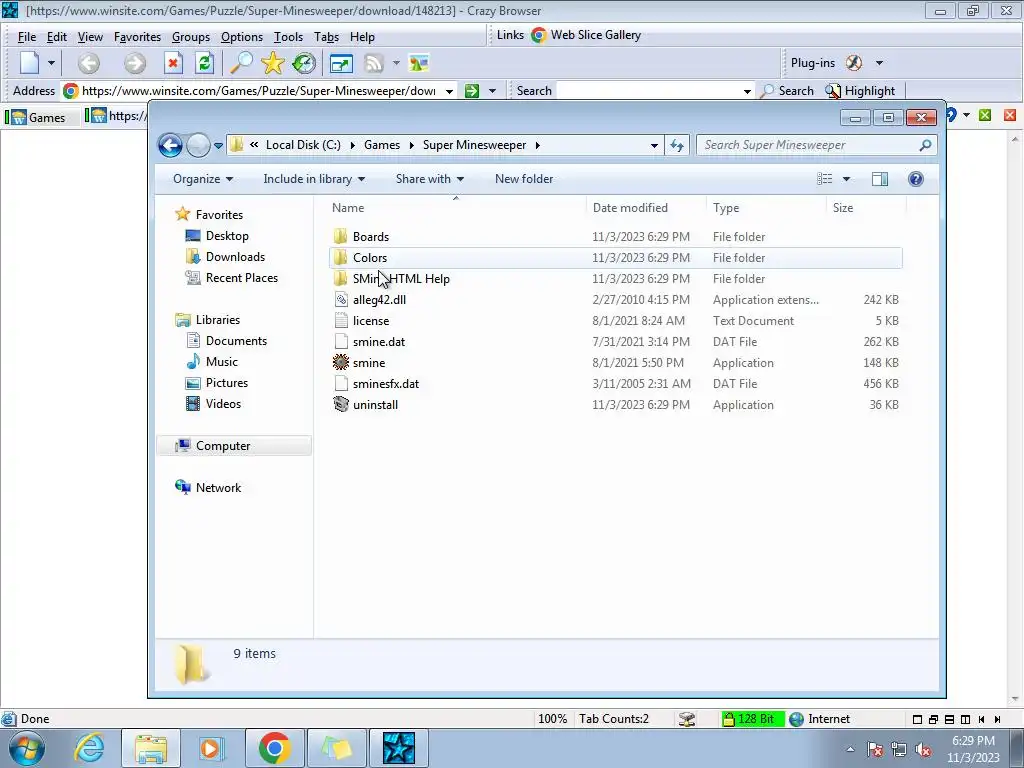Click the Stop button with red X in browser toolbar
1024x768 pixels.
click(x=173, y=63)
